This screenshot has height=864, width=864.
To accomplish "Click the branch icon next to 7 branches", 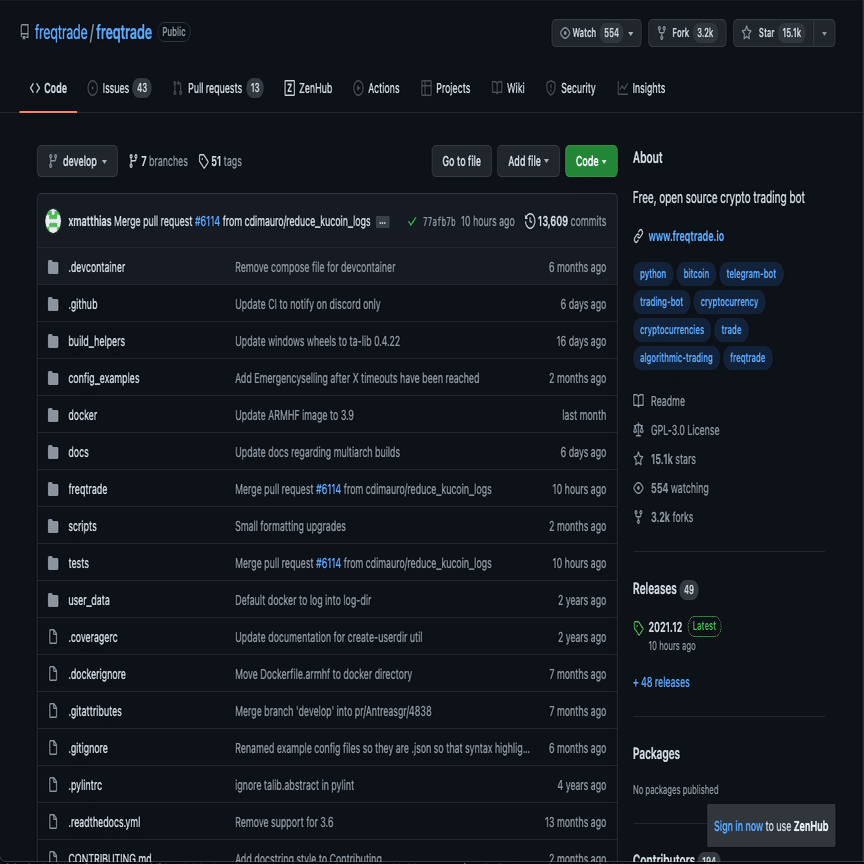I will click(132, 160).
